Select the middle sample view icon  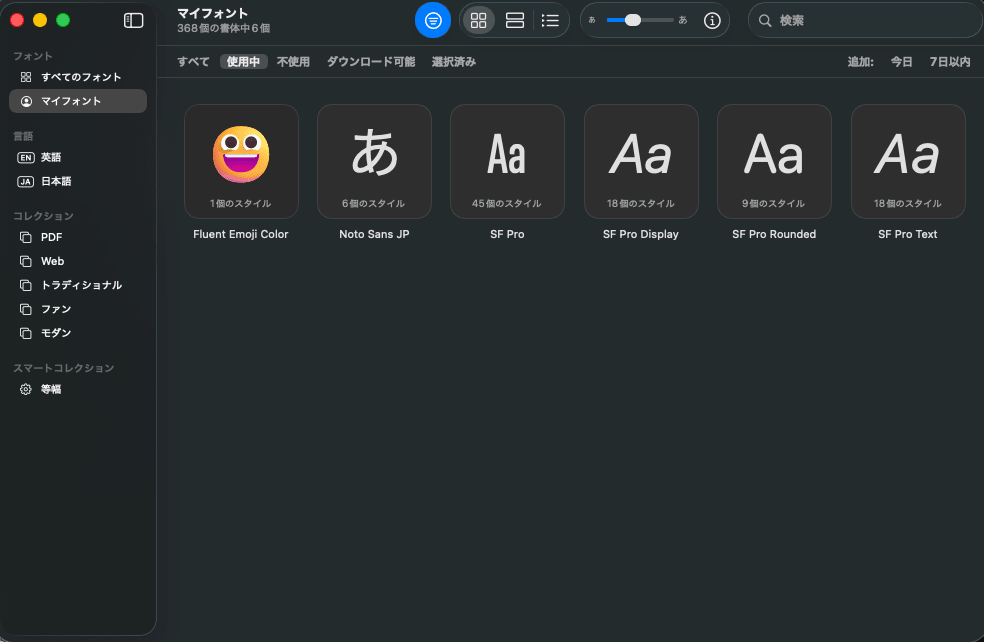[514, 20]
